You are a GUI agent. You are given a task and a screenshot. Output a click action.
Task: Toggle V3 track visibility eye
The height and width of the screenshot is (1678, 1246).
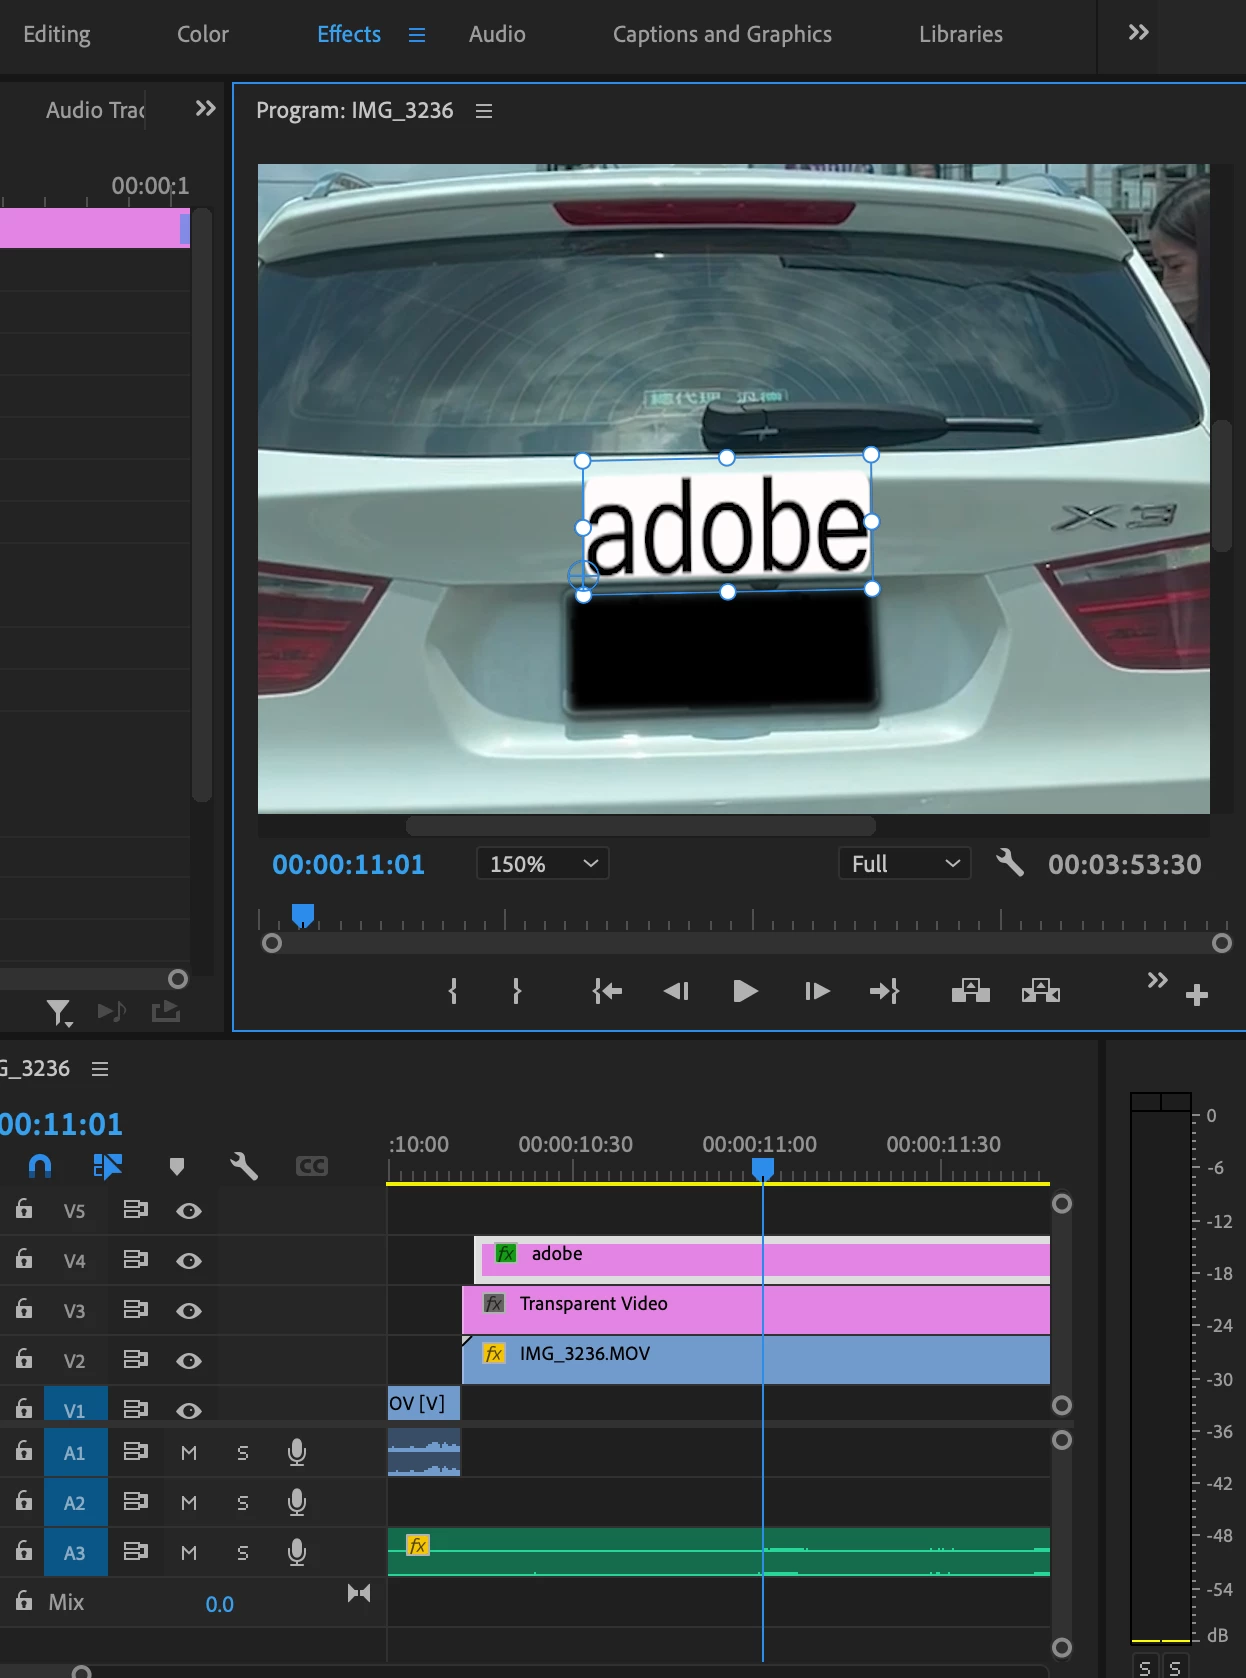(189, 1311)
